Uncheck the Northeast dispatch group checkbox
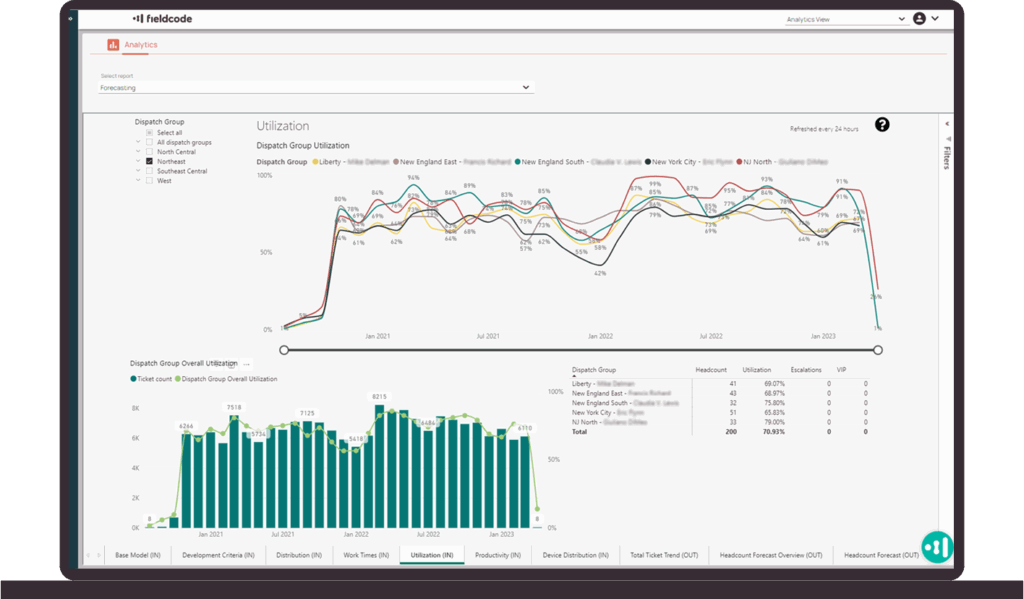The image size is (1024, 599). point(150,161)
